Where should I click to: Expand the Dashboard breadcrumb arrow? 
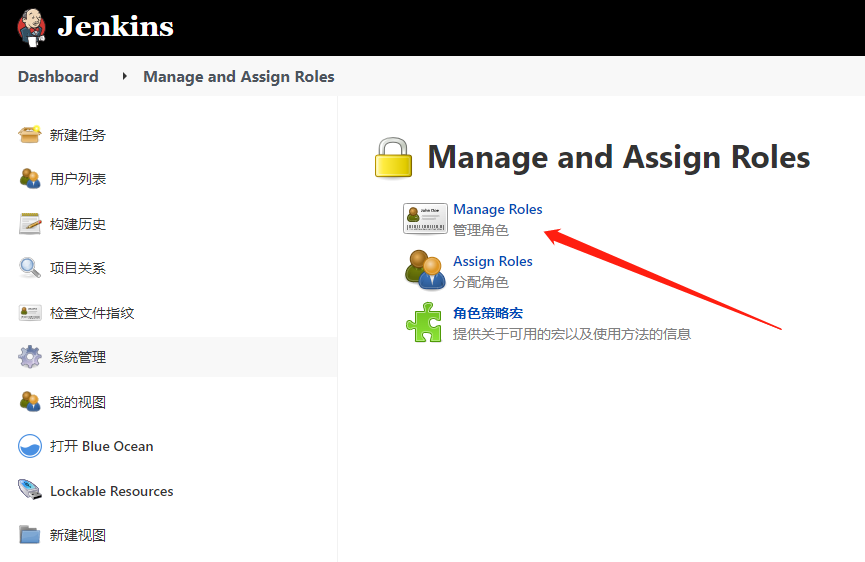(124, 77)
